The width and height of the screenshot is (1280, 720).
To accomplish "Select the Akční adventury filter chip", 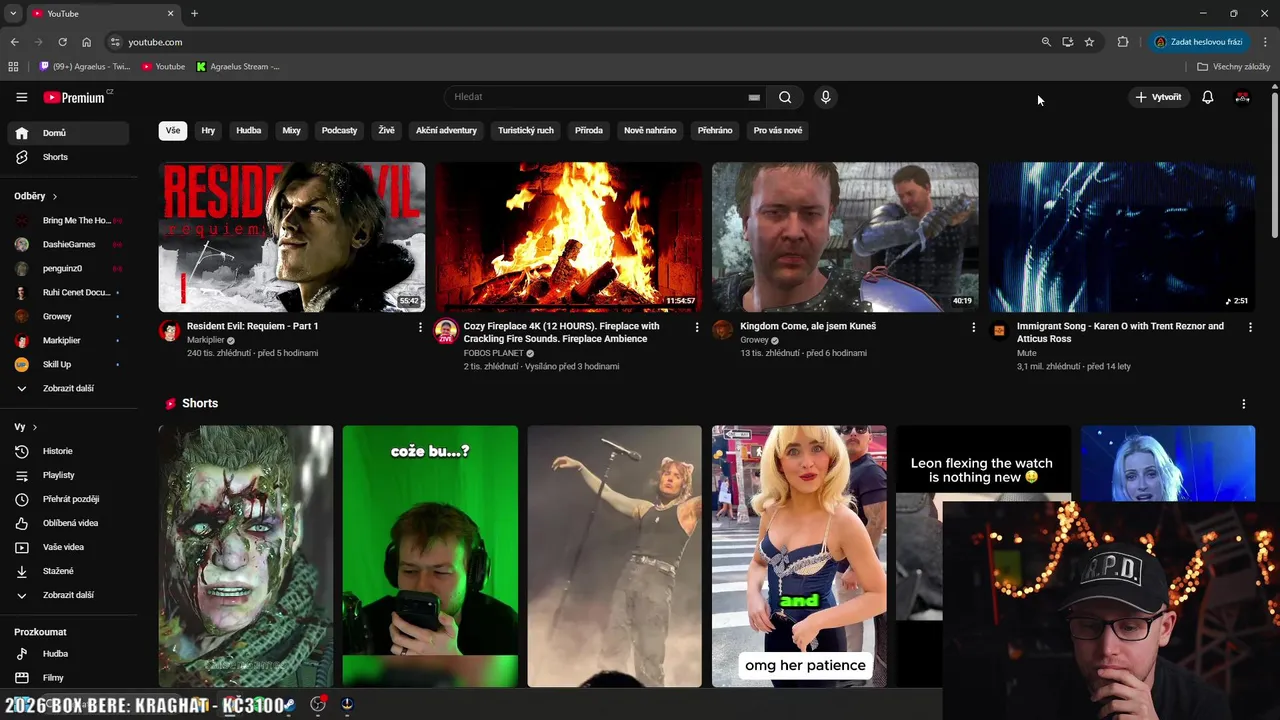I will pyautogui.click(x=446, y=130).
